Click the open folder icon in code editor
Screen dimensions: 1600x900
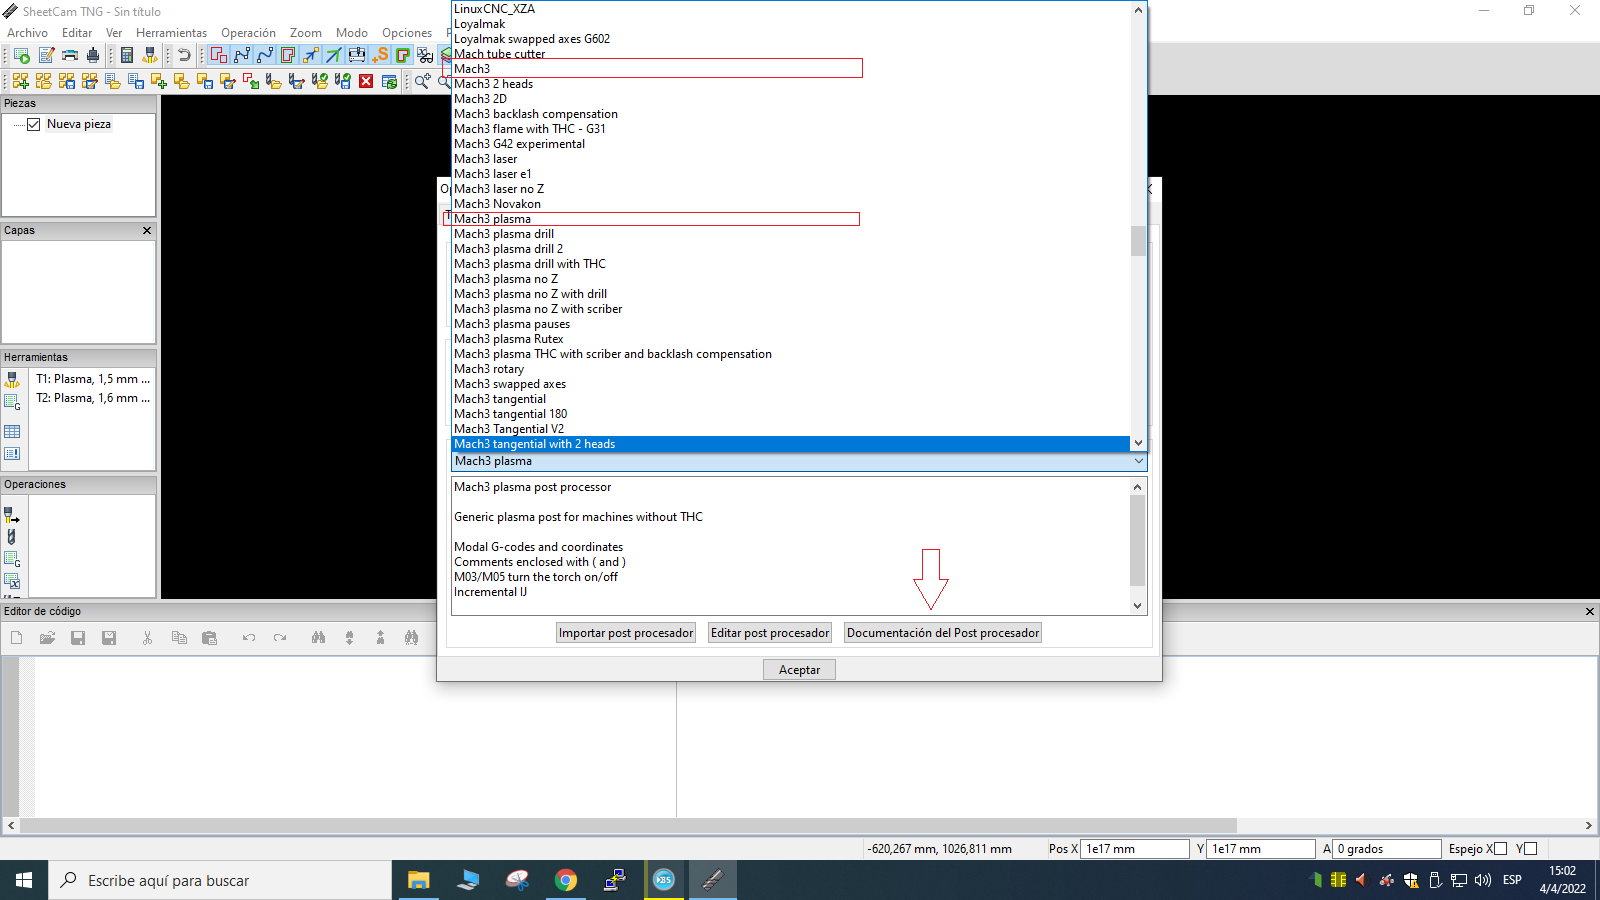coord(47,637)
